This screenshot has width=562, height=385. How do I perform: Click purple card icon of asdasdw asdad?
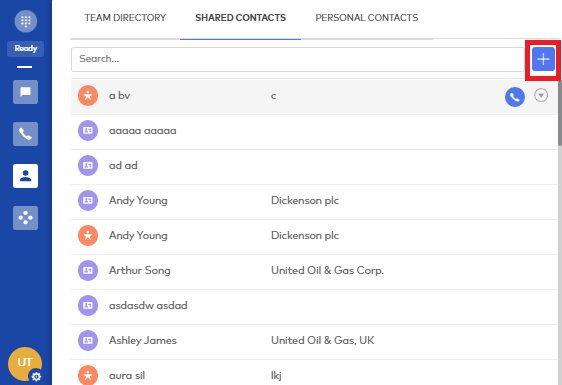click(x=88, y=305)
